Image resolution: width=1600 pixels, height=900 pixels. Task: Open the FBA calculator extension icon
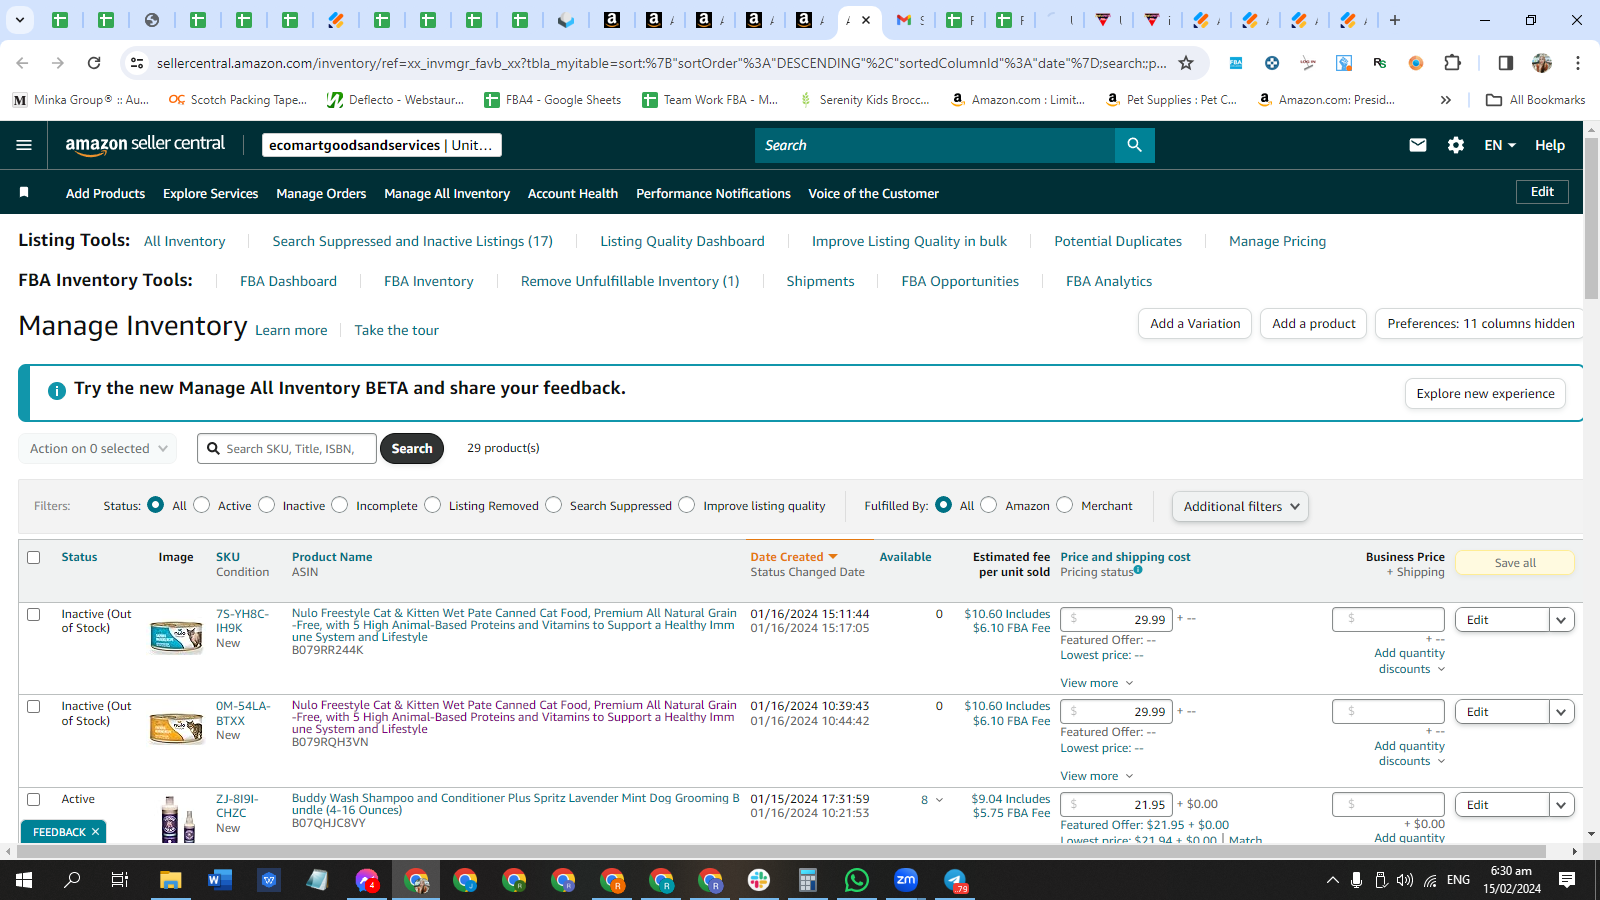coord(1236,63)
